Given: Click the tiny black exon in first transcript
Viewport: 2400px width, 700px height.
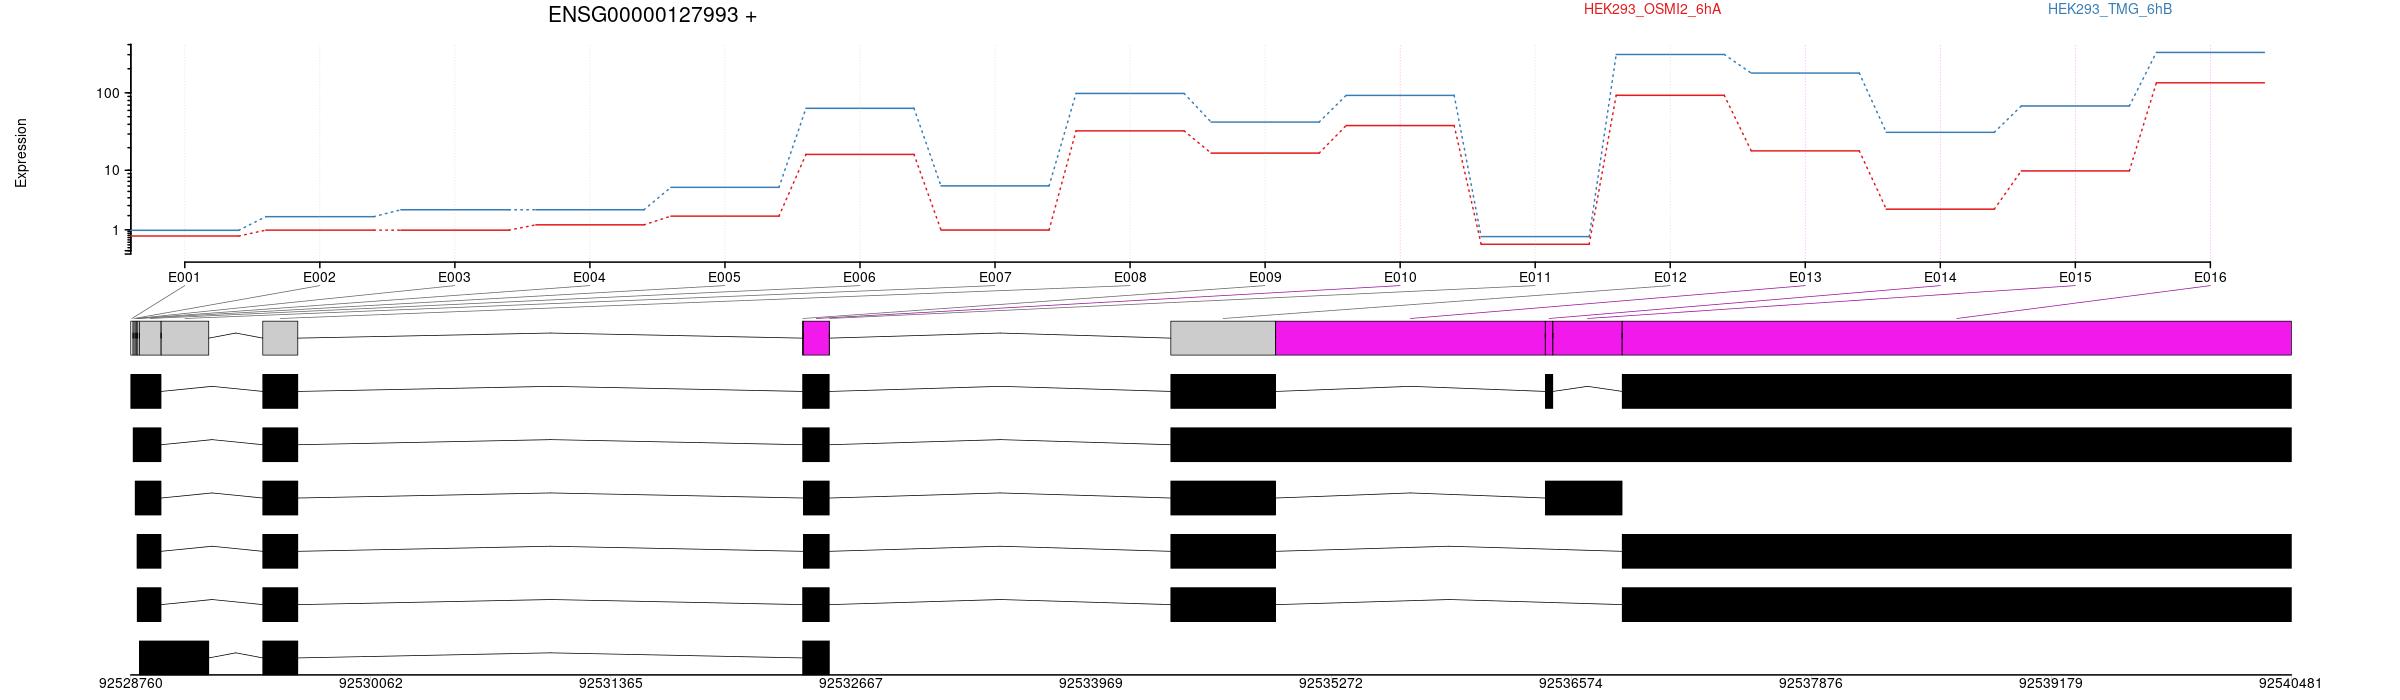Looking at the screenshot, I should [x=1549, y=391].
